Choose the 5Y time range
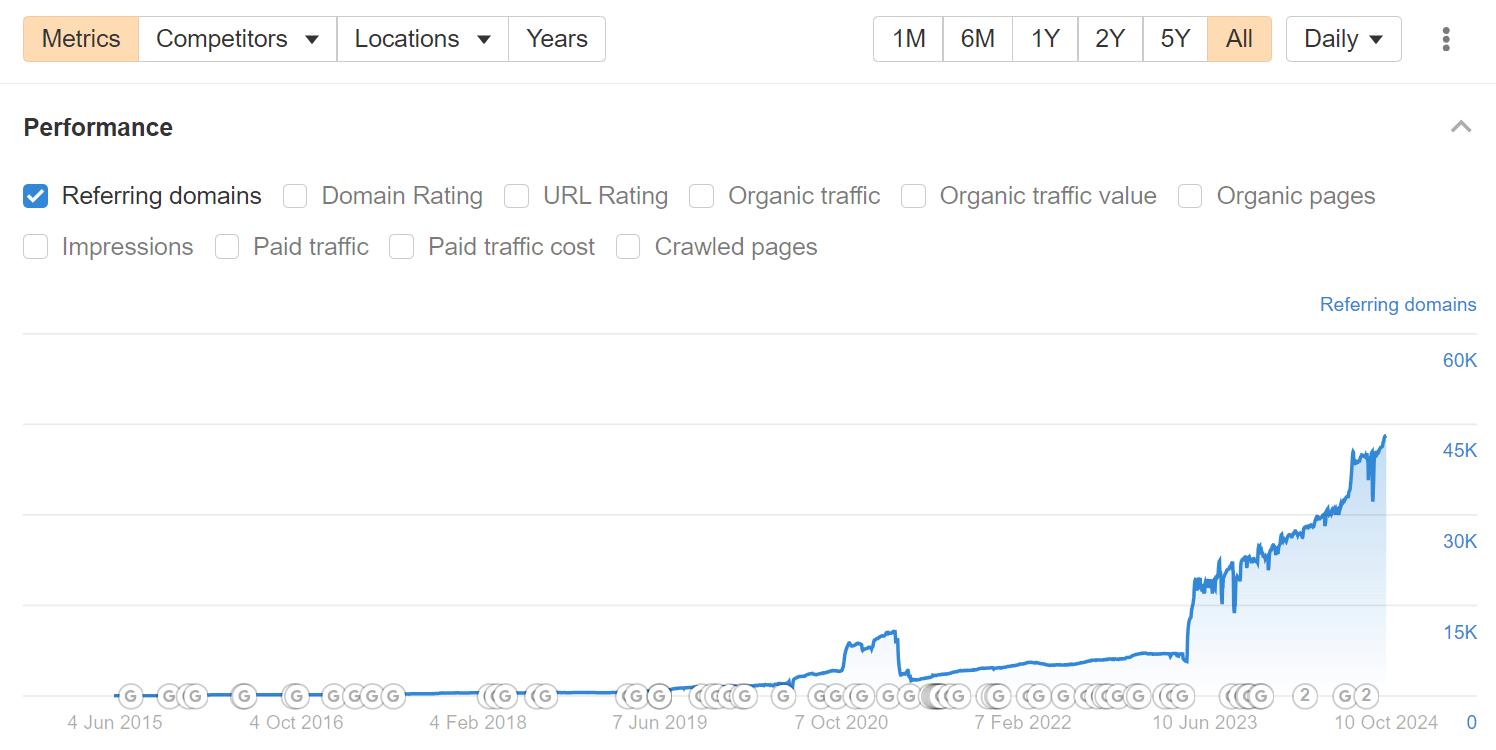The height and width of the screenshot is (750, 1496). [1175, 39]
